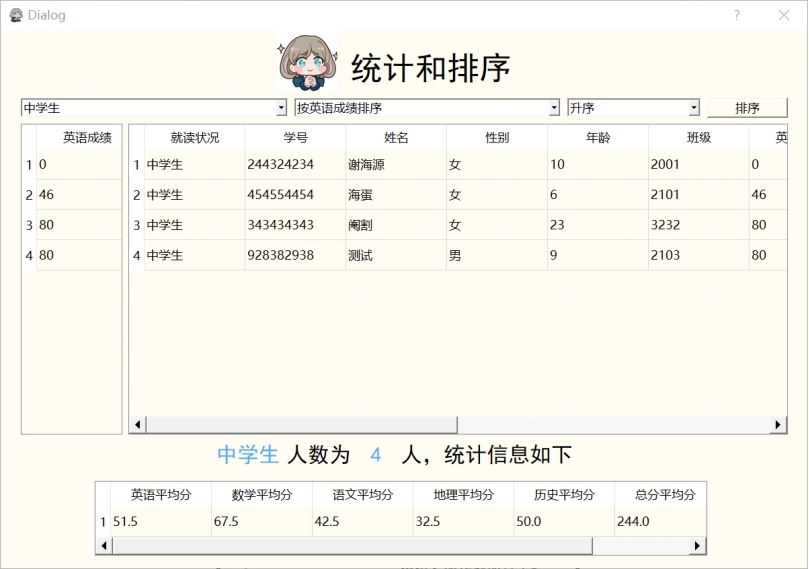
Task: Select the age cell 9
Action: [x=597, y=255]
